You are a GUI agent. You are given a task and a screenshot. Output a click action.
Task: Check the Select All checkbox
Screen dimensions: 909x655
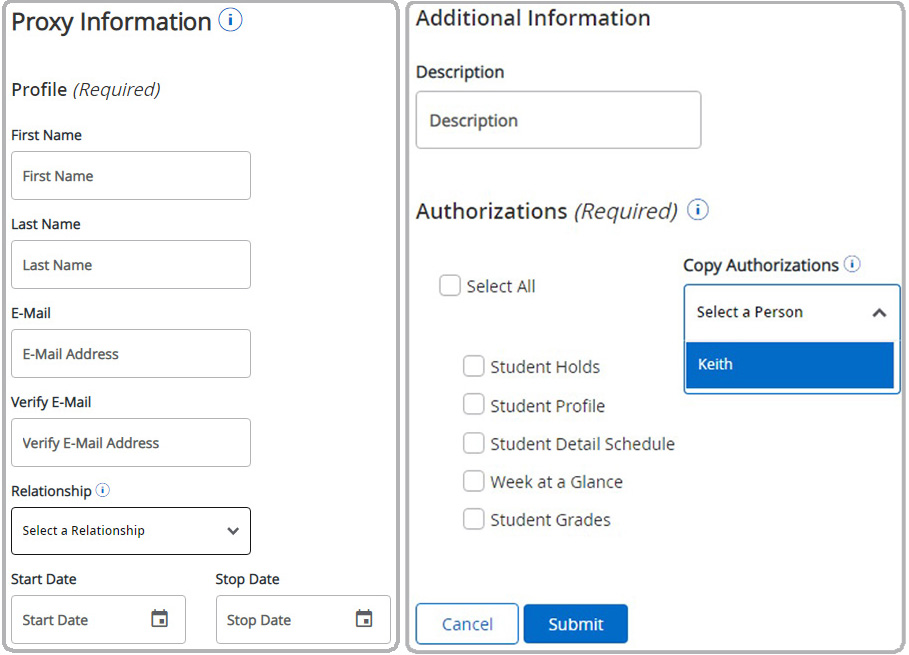pyautogui.click(x=450, y=286)
